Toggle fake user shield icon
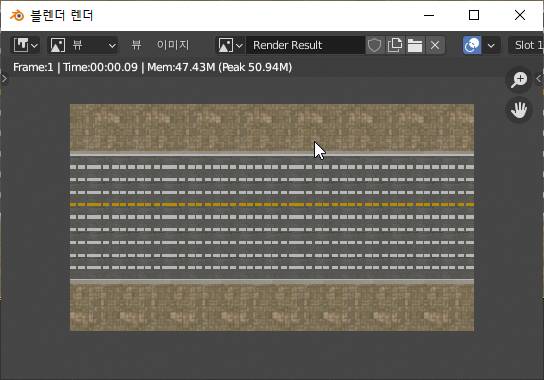The width and height of the screenshot is (544, 380). [x=374, y=45]
